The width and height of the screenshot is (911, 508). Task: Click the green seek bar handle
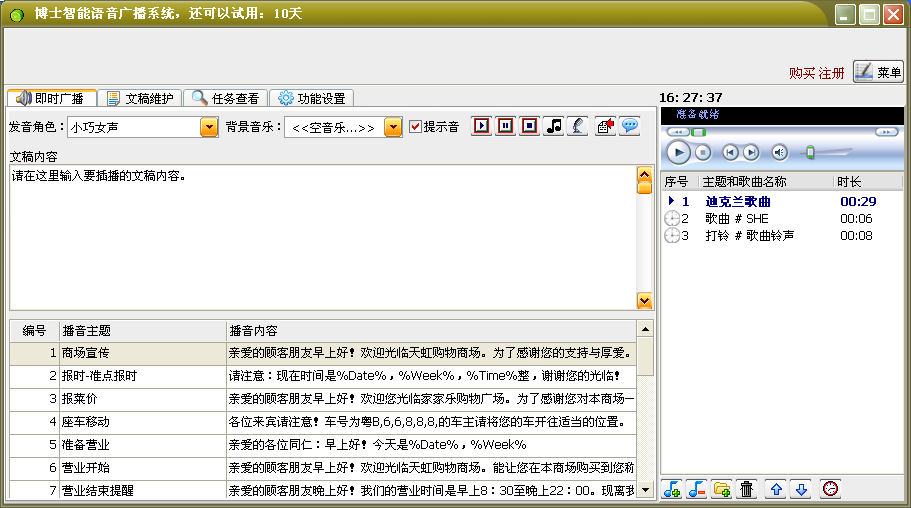(698, 132)
